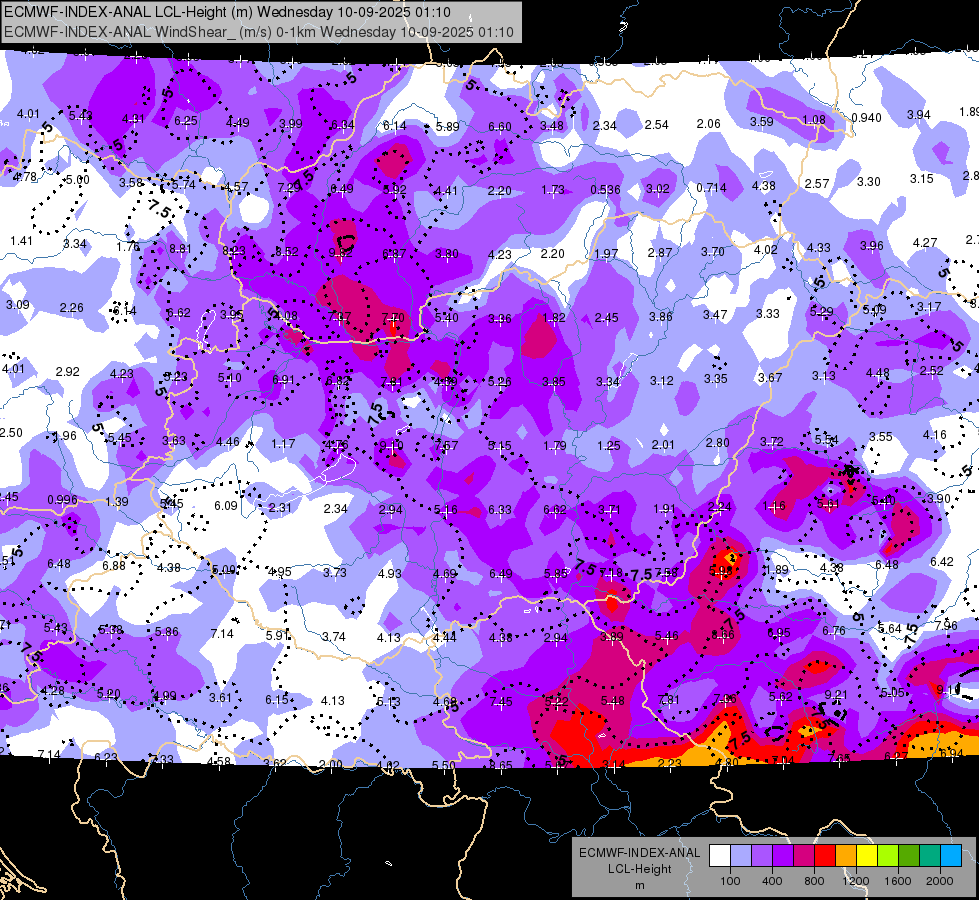The image size is (979, 900).
Task: Click the wind shear value '9.32'
Action: (x=341, y=253)
